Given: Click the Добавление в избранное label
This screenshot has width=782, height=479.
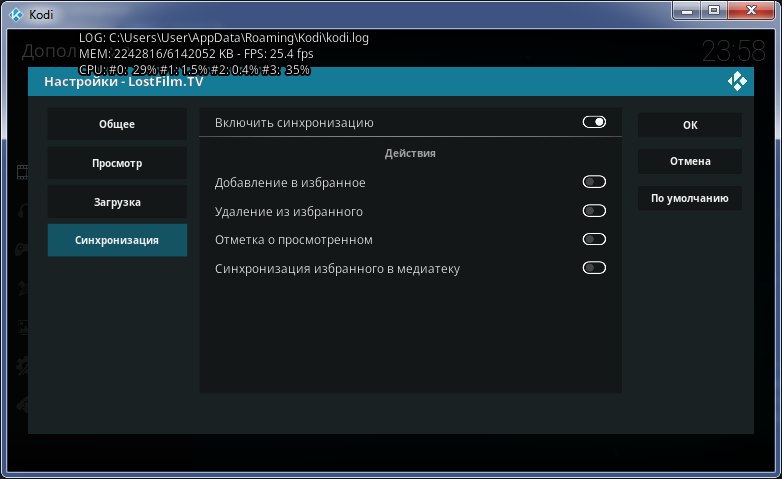Looking at the screenshot, I should (290, 183).
